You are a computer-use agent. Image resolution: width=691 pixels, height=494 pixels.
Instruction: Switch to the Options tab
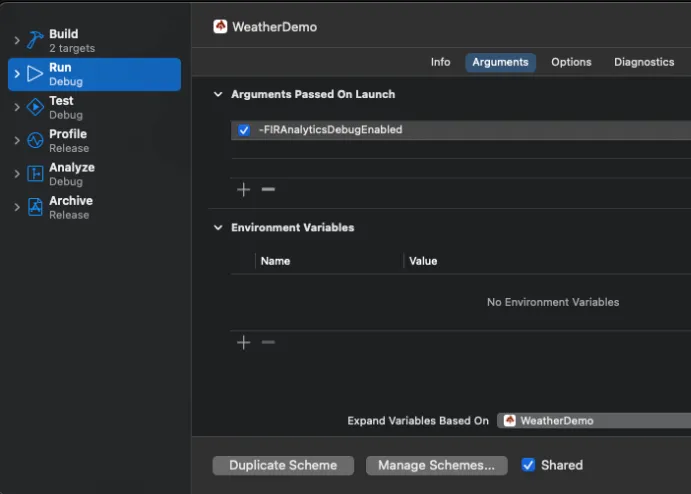571,62
